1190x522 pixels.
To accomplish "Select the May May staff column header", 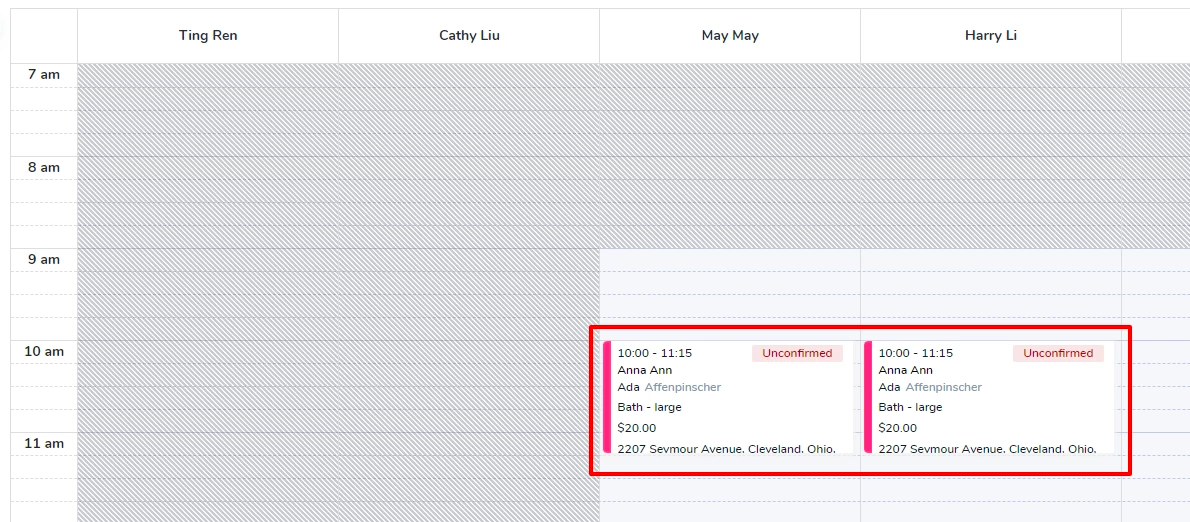I will click(730, 36).
